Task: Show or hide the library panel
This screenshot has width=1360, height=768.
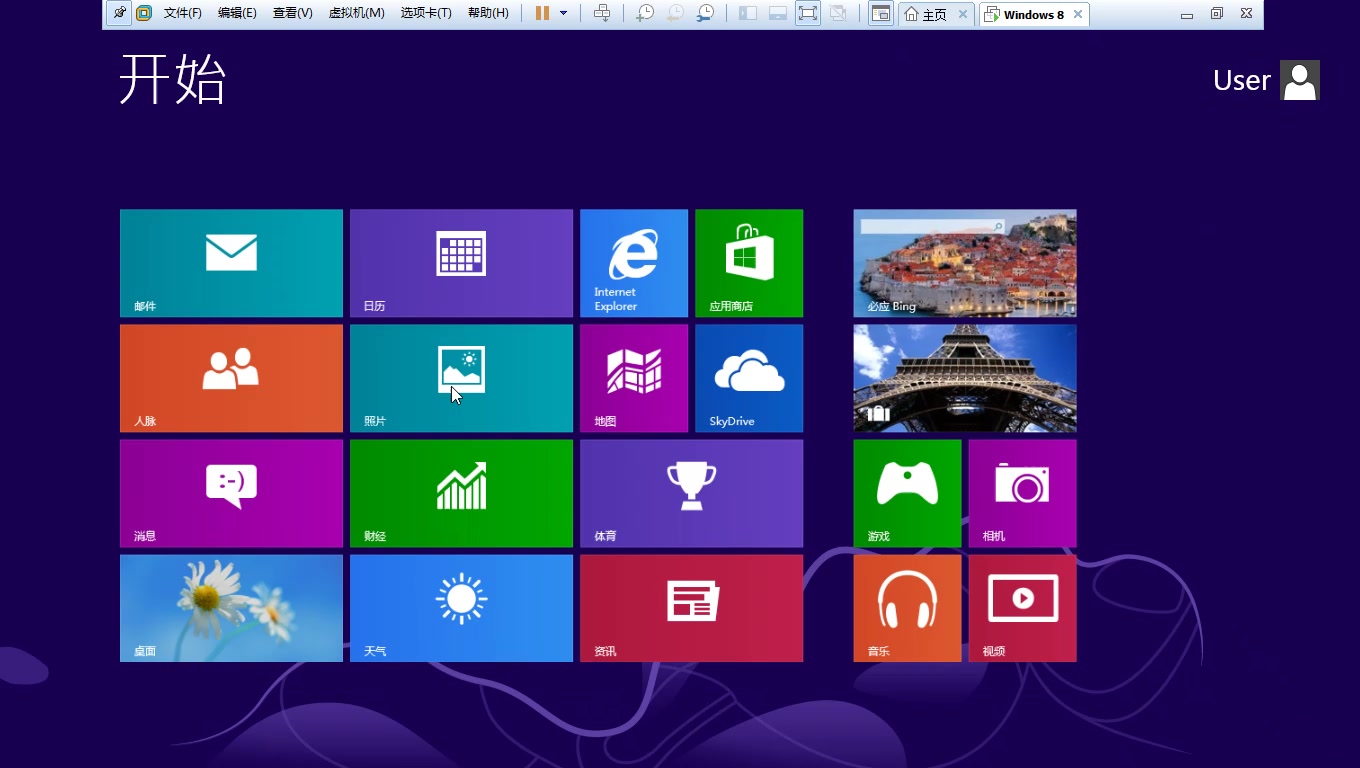Action: tap(747, 13)
